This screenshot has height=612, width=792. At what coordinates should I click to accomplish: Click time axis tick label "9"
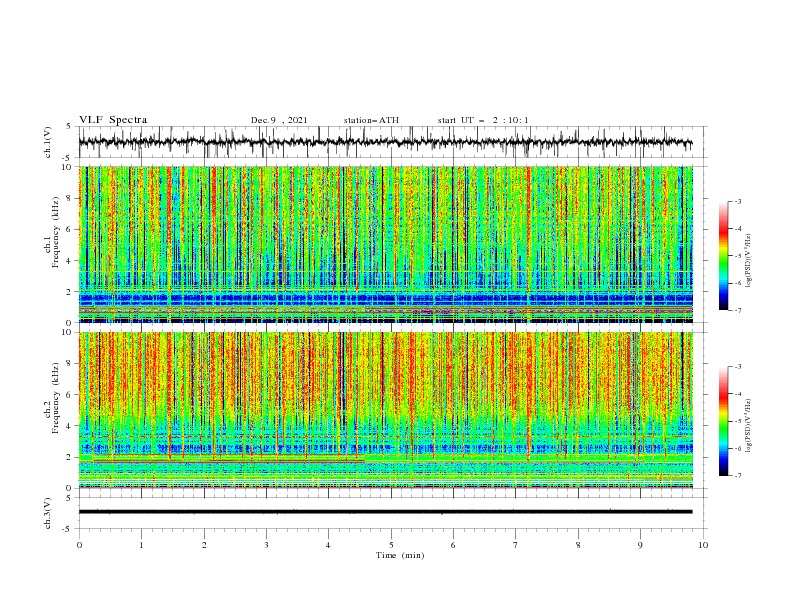pos(640,545)
